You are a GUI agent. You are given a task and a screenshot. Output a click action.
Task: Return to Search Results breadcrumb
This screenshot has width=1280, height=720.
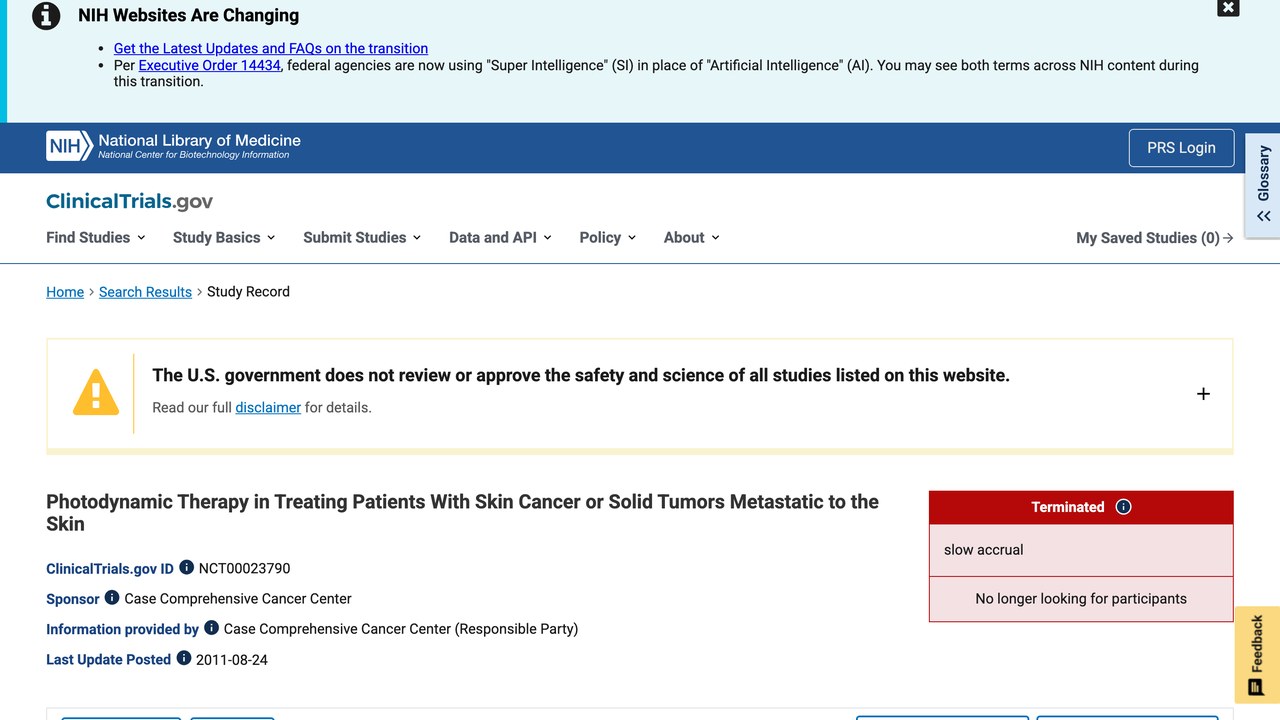145,292
